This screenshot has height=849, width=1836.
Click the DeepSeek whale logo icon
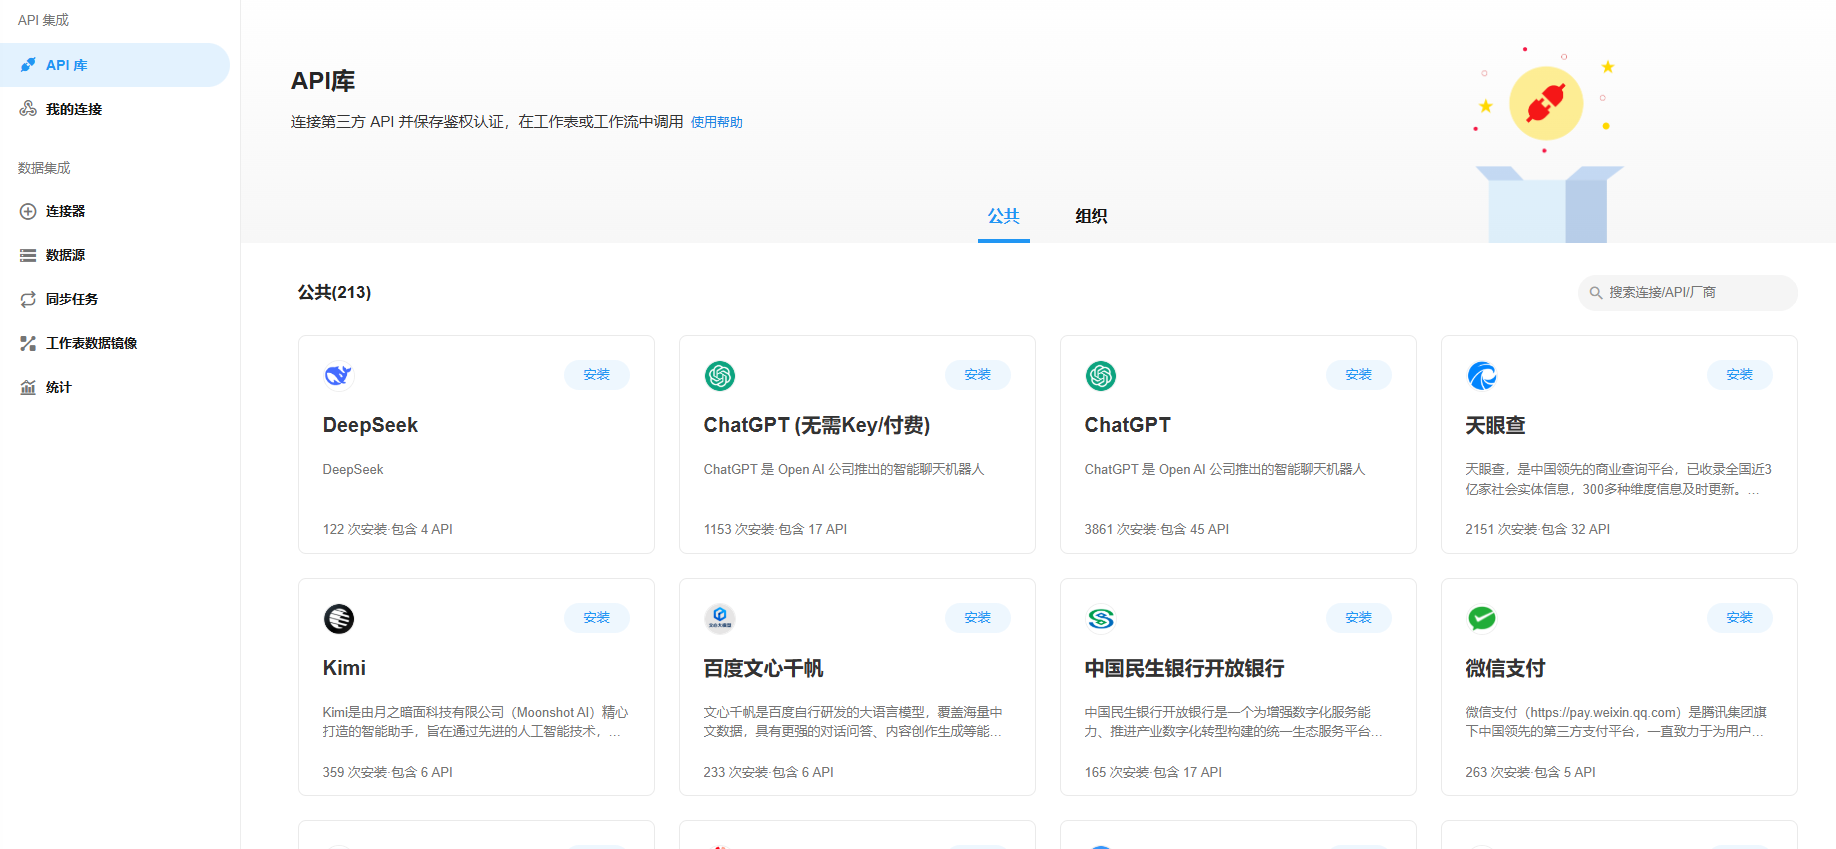click(x=338, y=376)
